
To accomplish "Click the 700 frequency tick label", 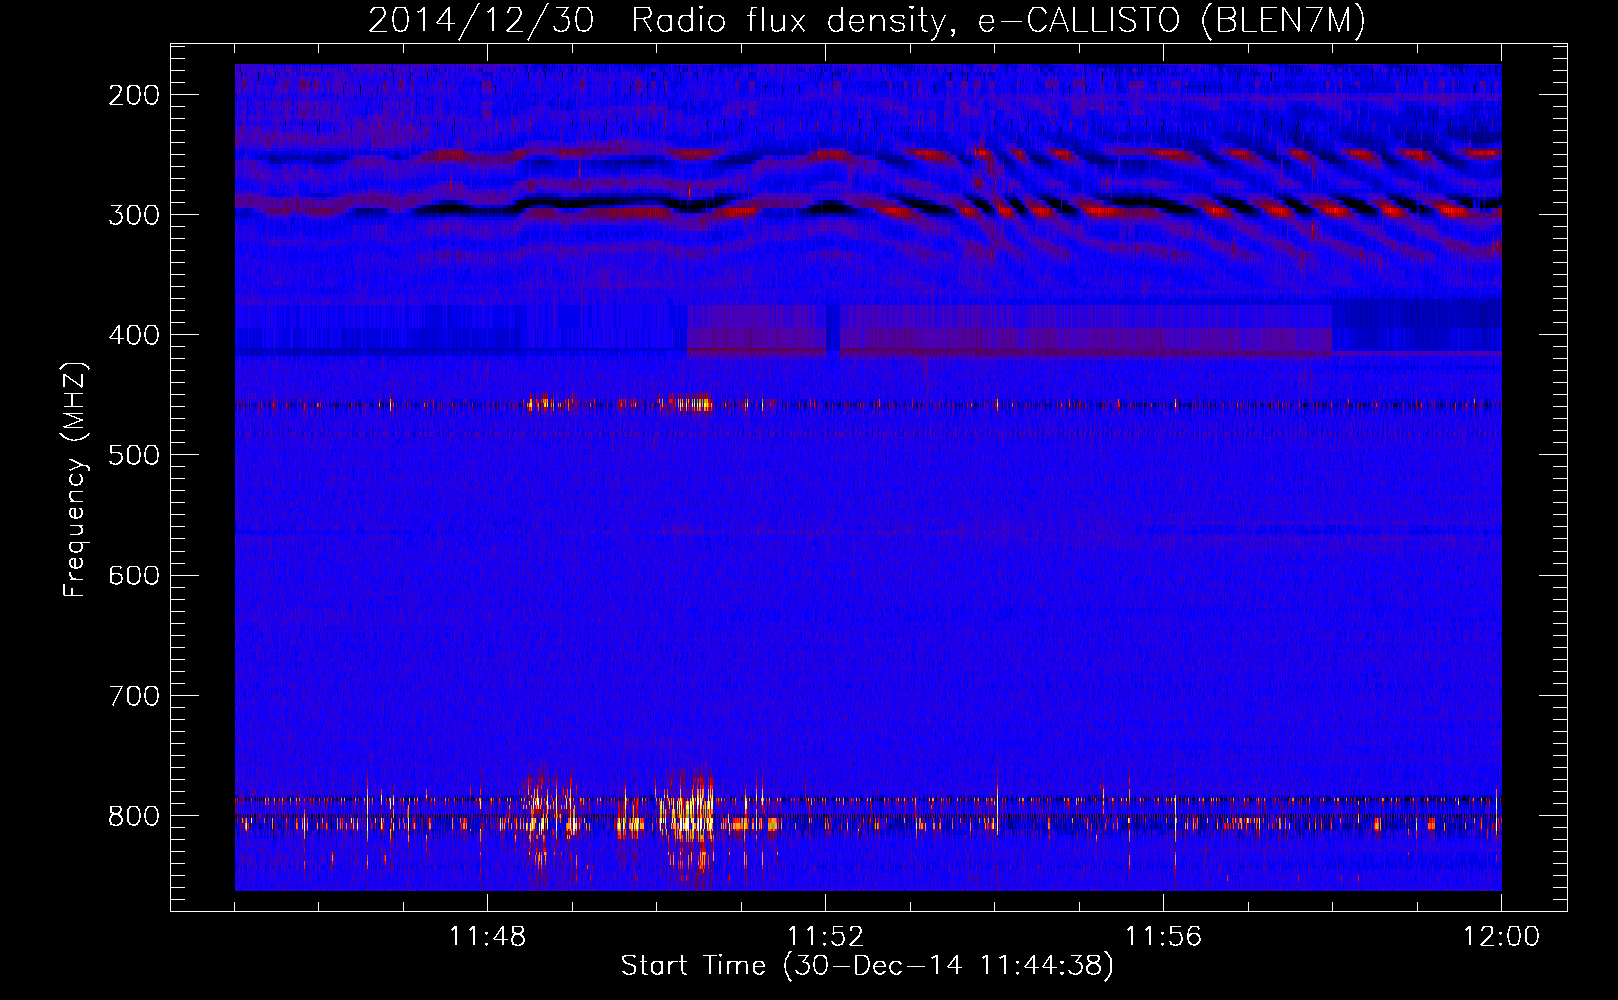I will point(134,695).
